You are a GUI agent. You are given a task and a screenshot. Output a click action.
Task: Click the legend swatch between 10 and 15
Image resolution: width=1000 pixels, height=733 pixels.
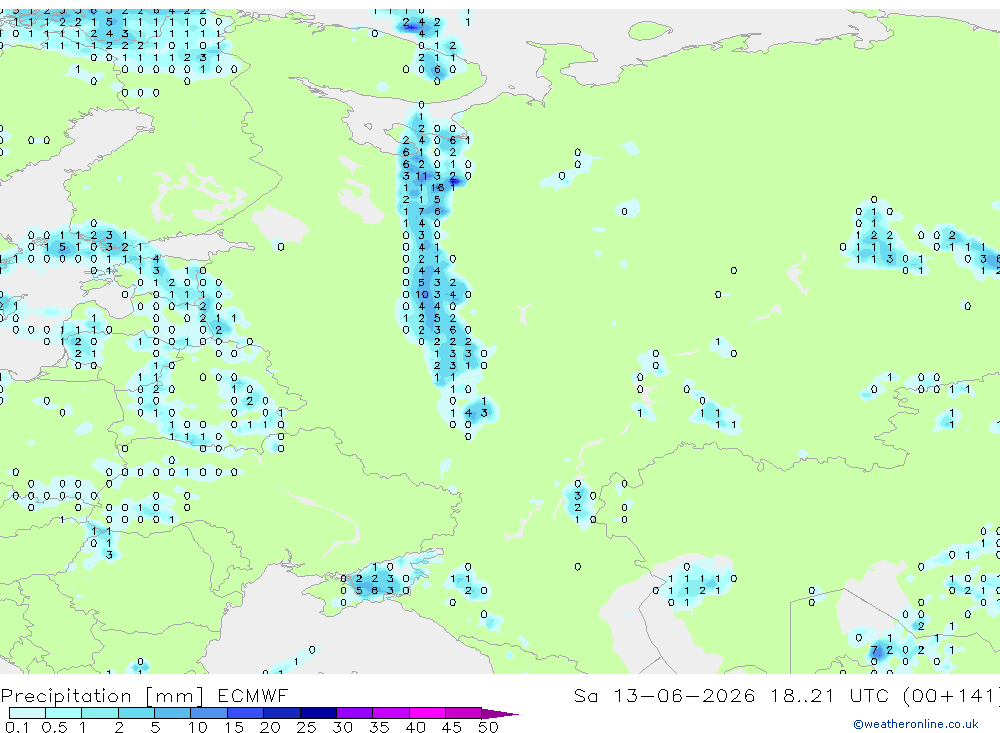point(209,713)
